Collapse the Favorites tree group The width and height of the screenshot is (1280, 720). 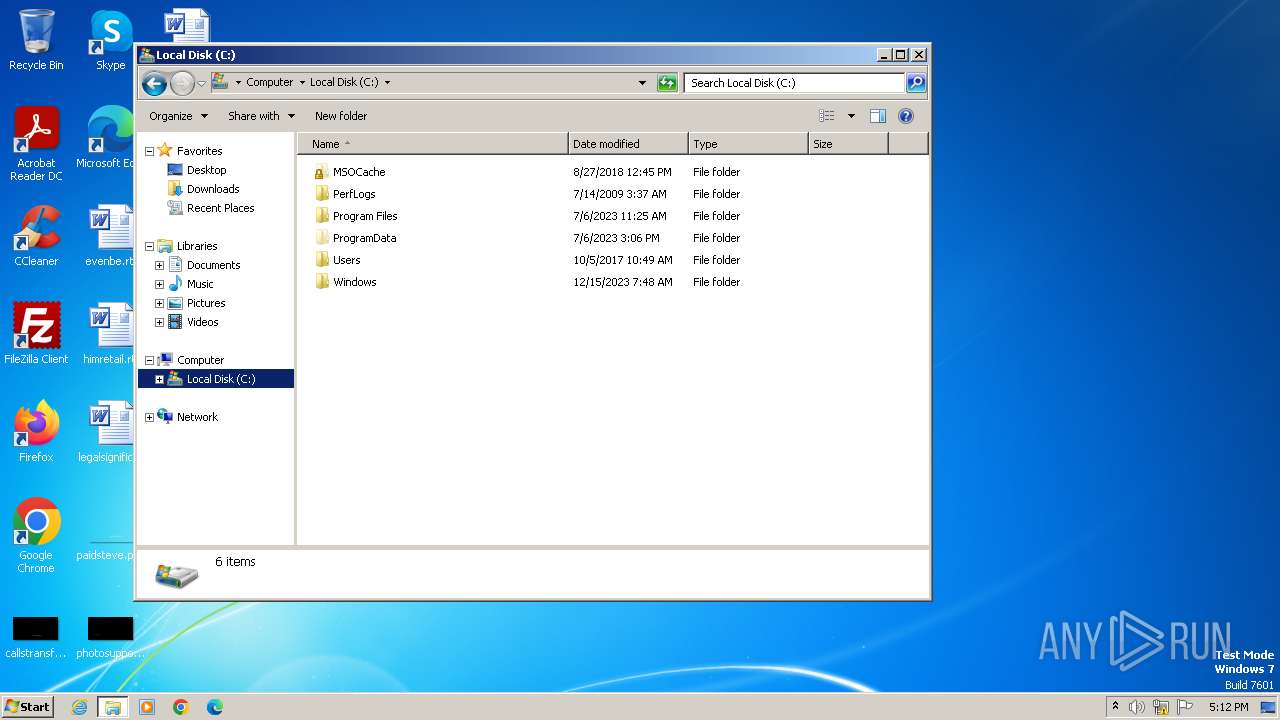[149, 151]
